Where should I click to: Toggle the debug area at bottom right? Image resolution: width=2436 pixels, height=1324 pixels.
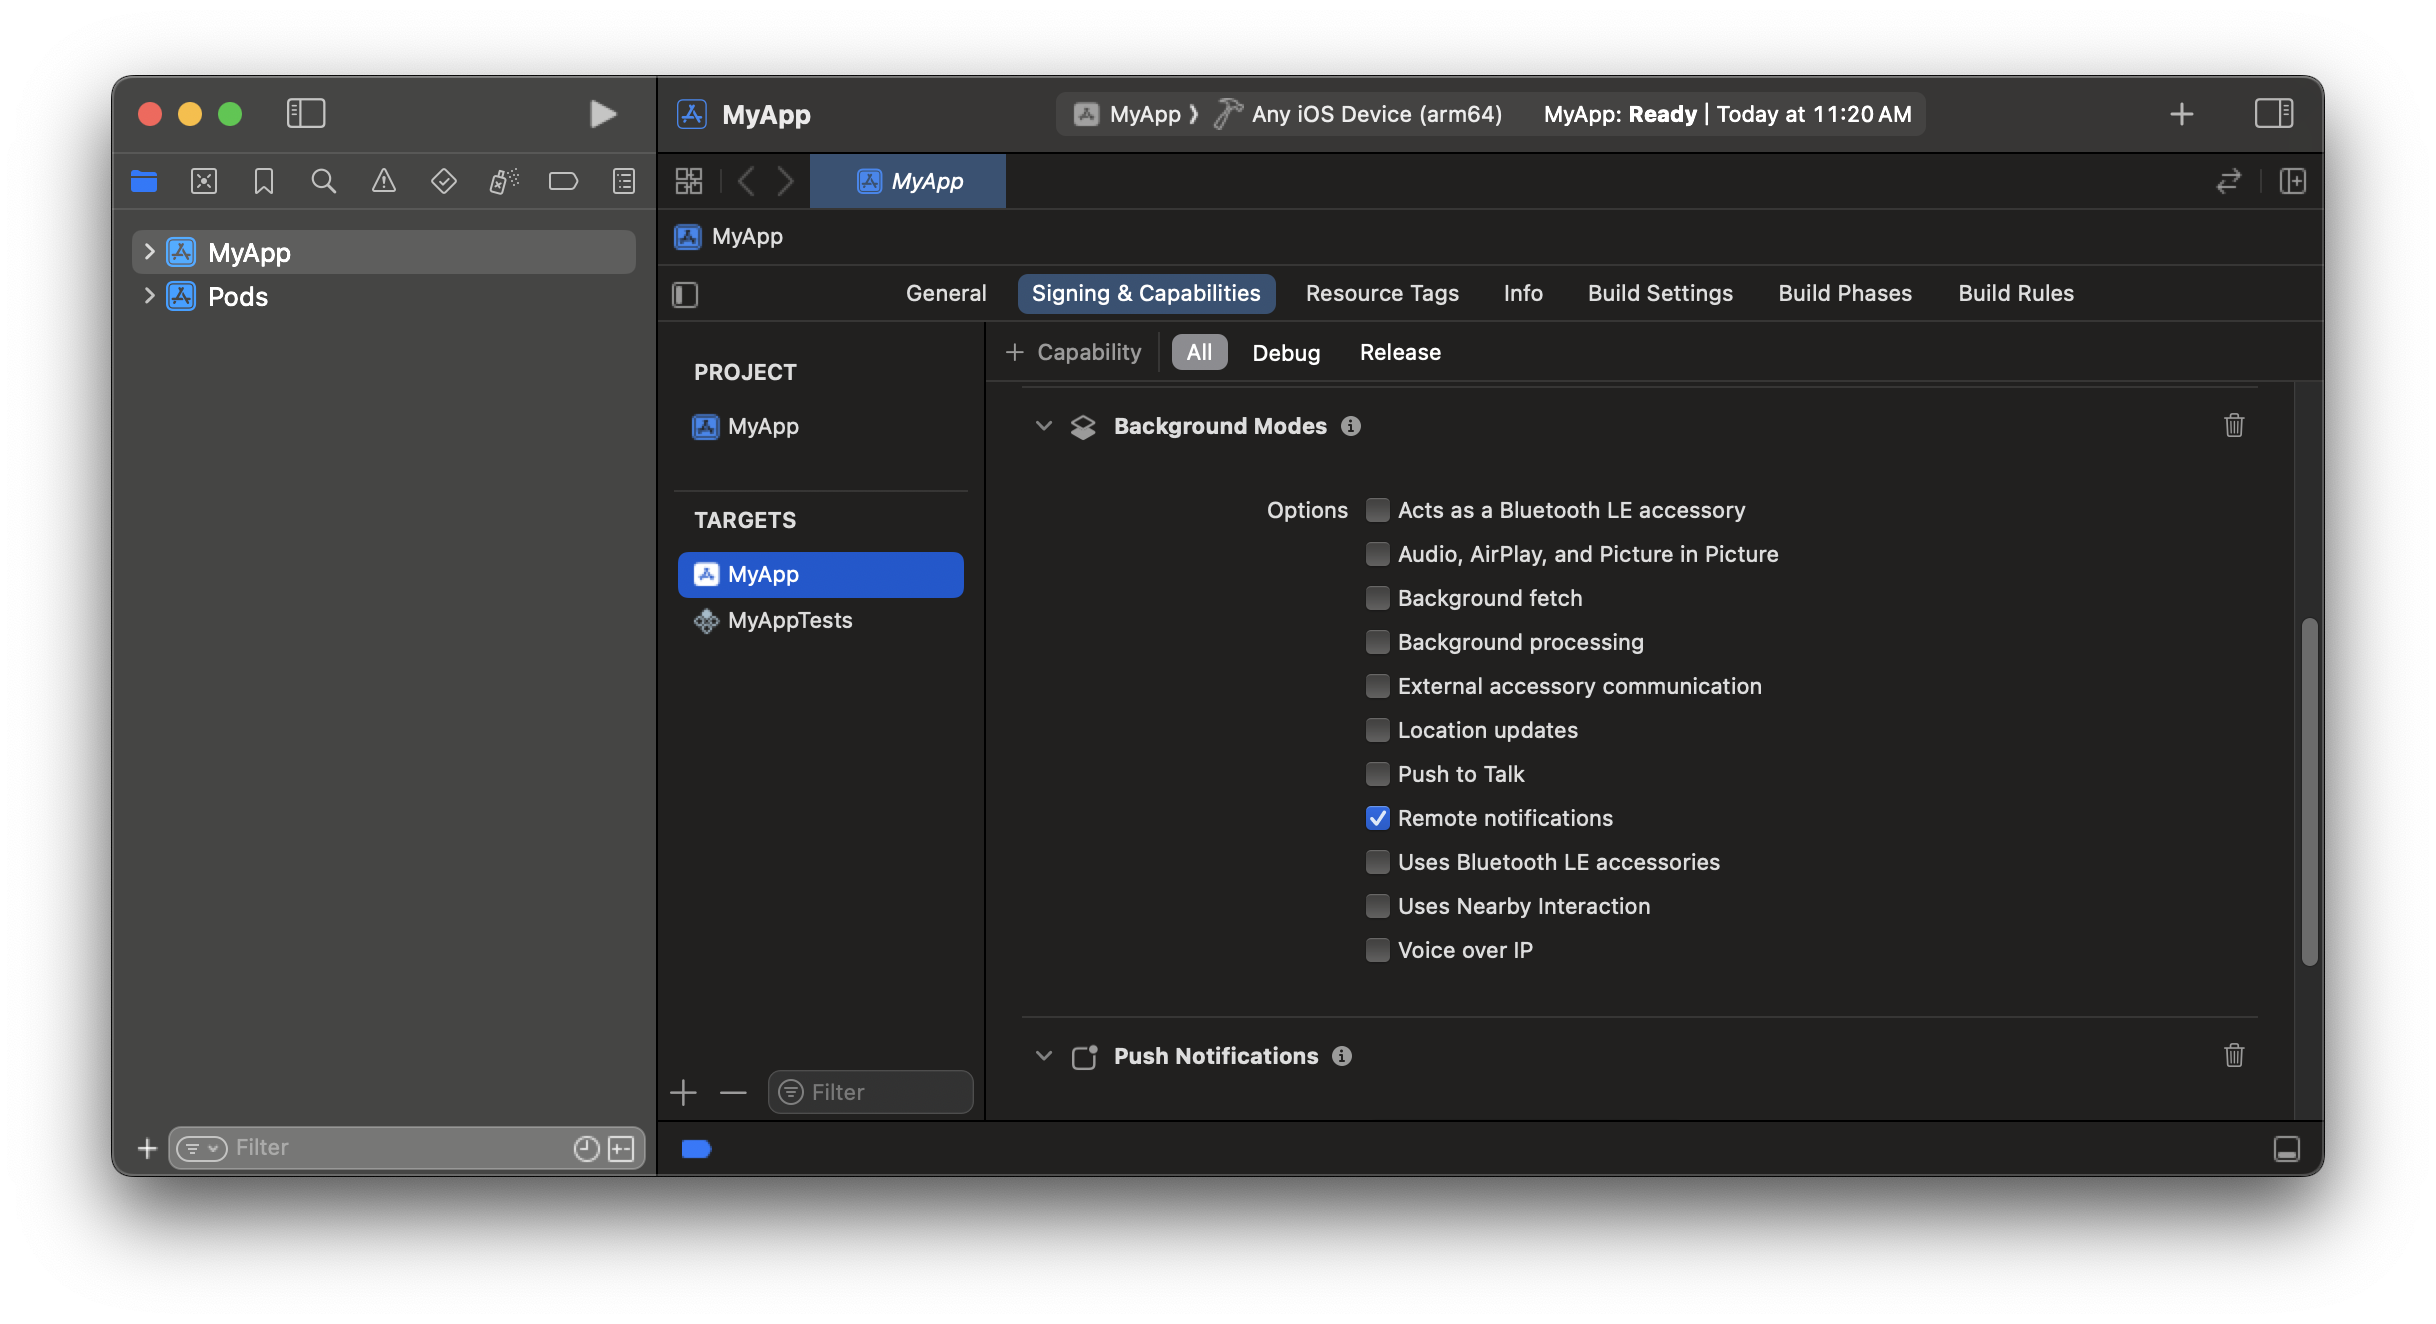pos(2287,1149)
